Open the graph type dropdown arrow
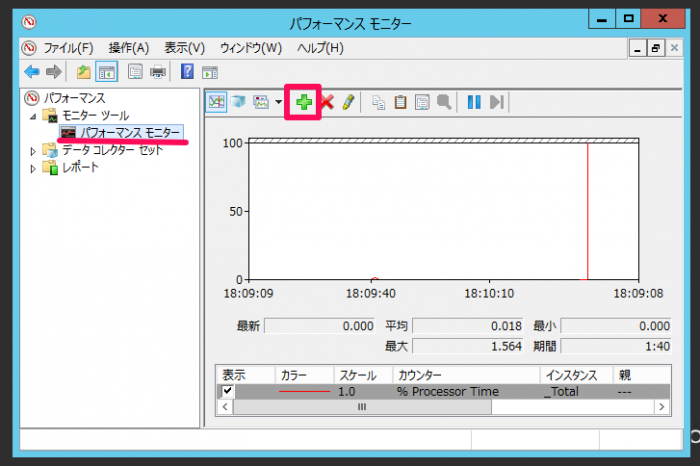The image size is (700, 466). 279,102
